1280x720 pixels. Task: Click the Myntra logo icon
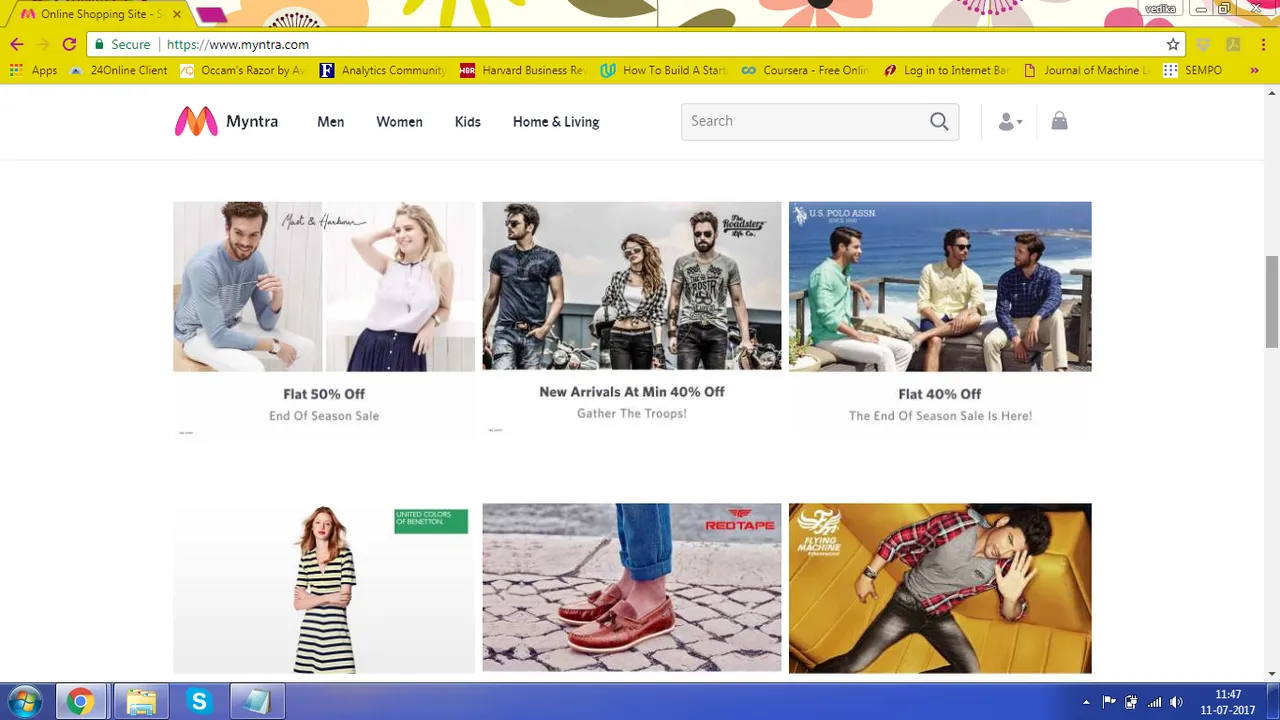196,121
